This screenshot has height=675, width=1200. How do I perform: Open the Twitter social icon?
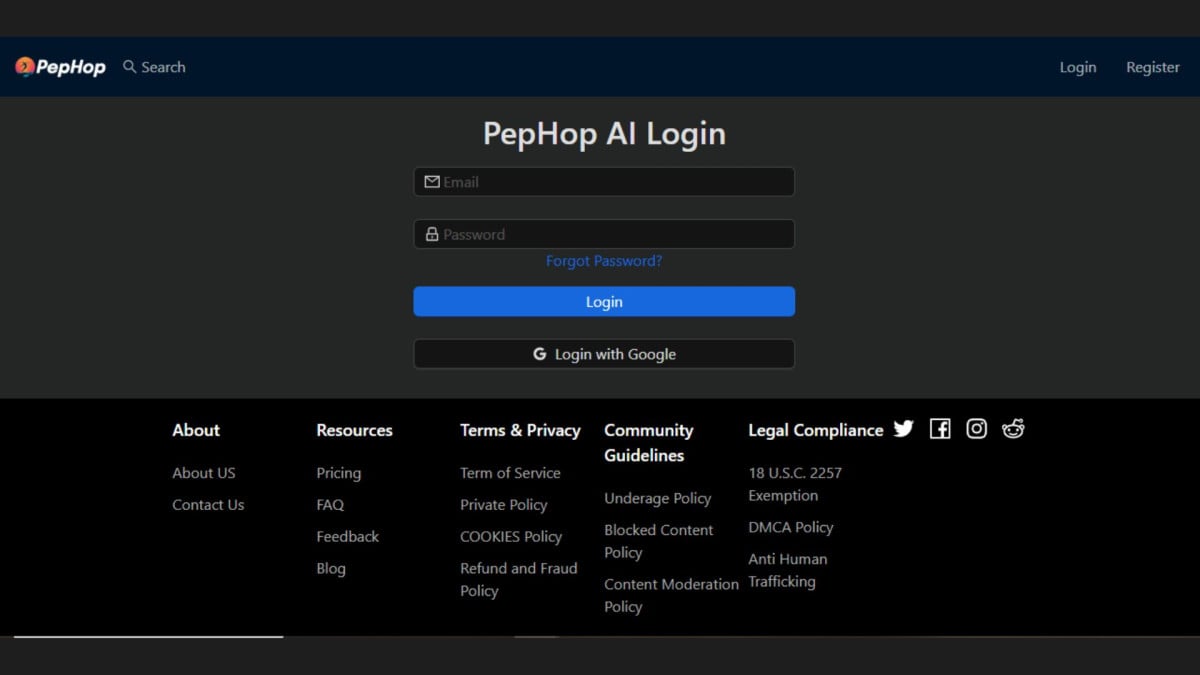click(903, 429)
